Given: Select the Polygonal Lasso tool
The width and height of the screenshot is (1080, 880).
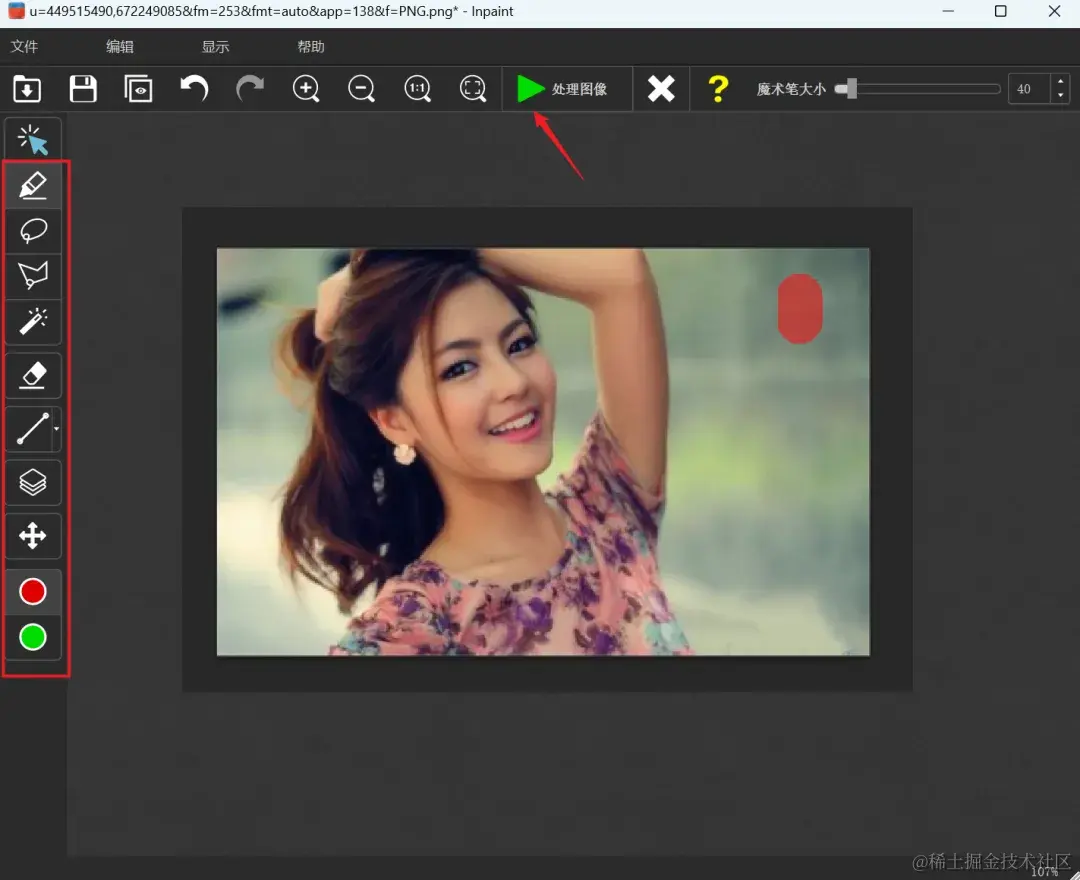Looking at the screenshot, I should pos(33,275).
